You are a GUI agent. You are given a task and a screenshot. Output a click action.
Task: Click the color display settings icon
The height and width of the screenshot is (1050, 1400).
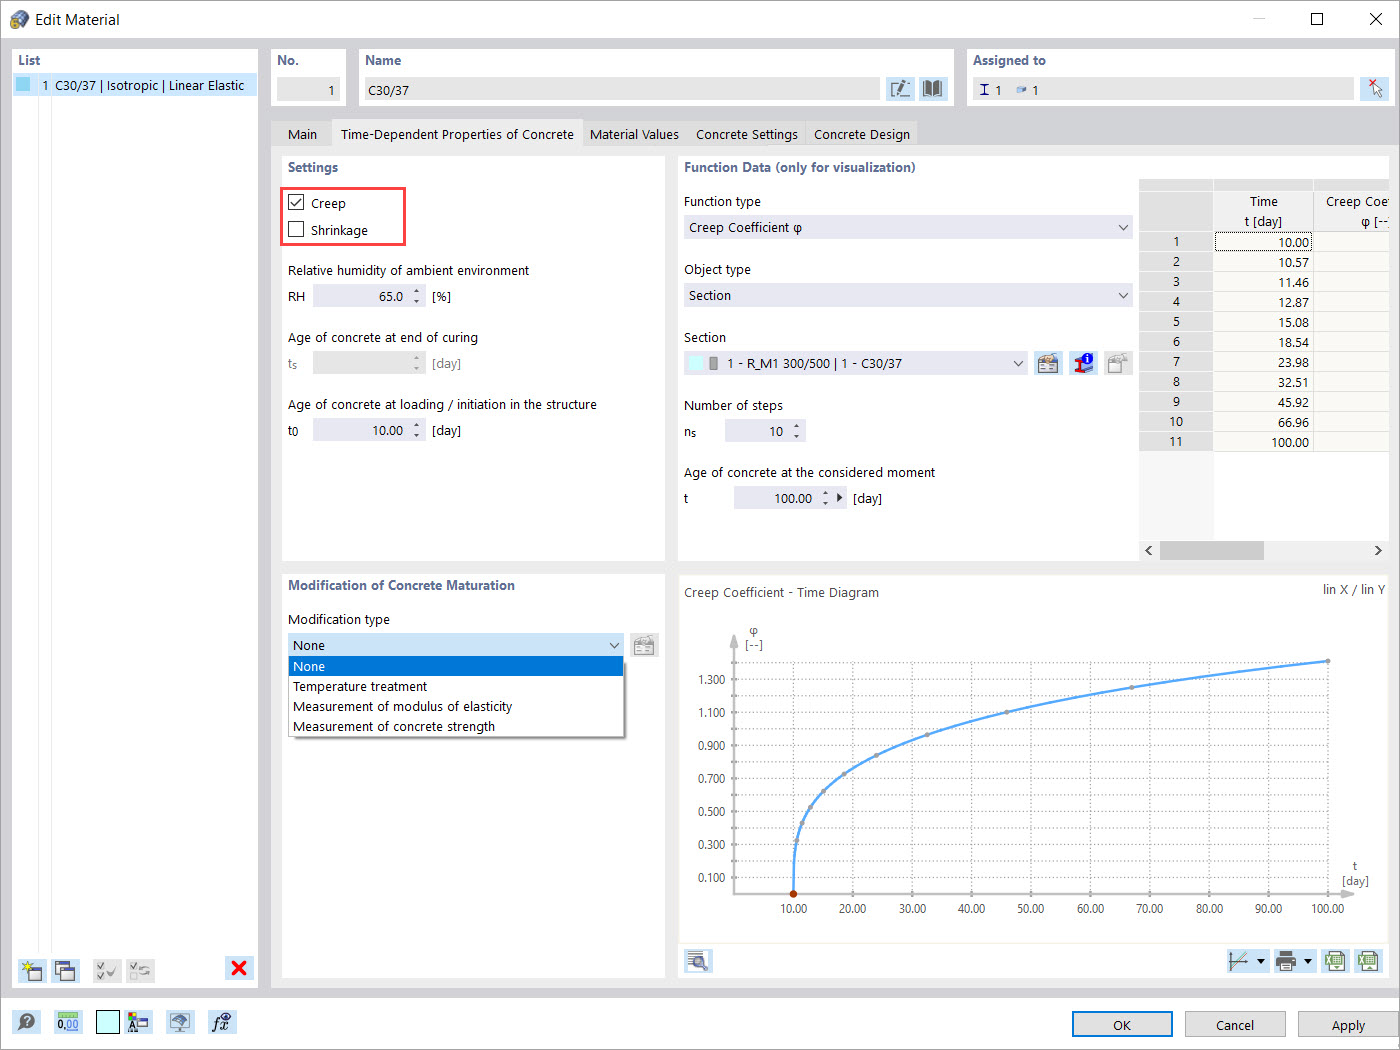coord(138,1022)
